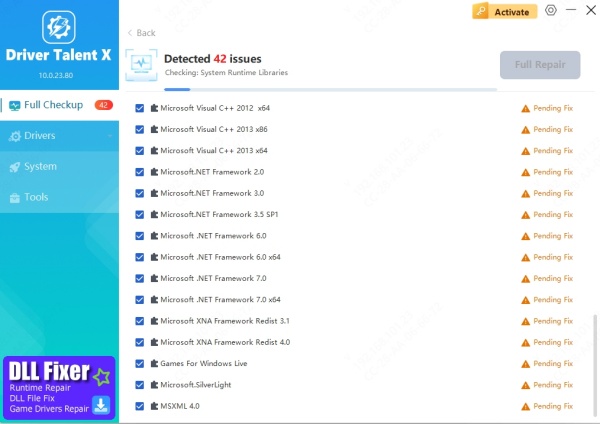600x424 pixels.
Task: Click the Tools briefcase icon in sidebar
Action: (14, 197)
